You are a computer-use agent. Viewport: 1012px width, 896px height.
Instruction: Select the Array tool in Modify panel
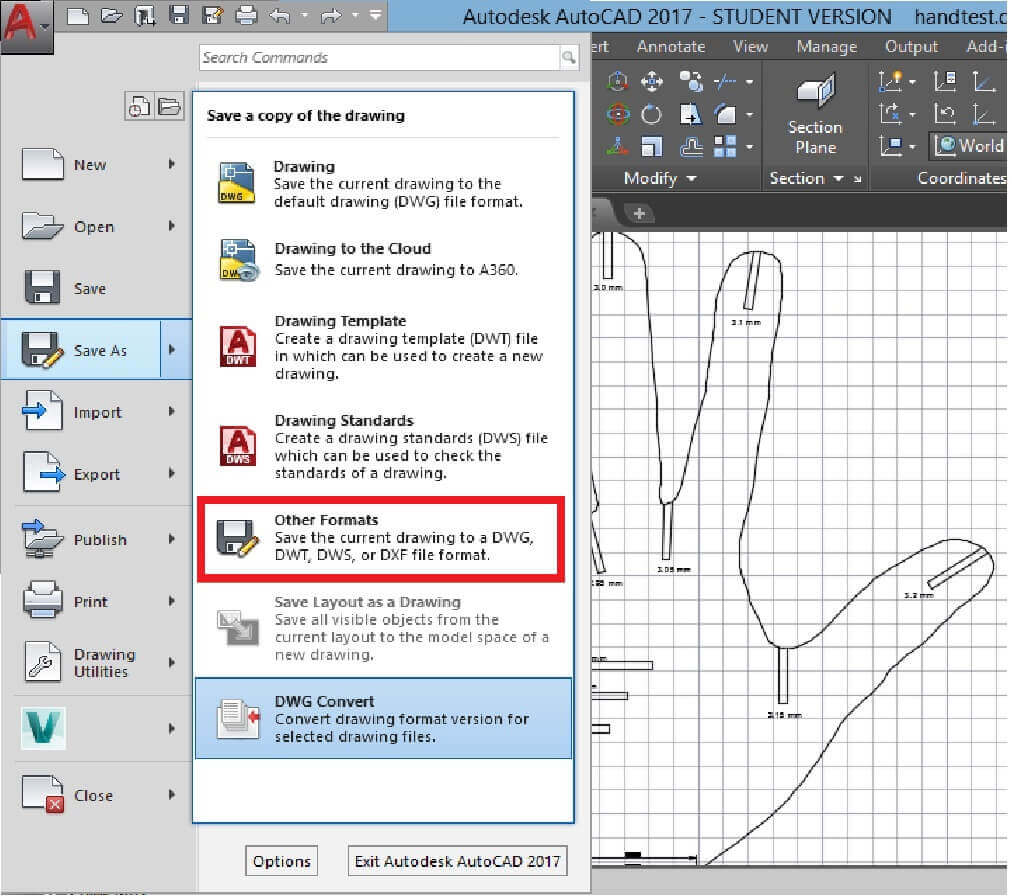(x=725, y=147)
